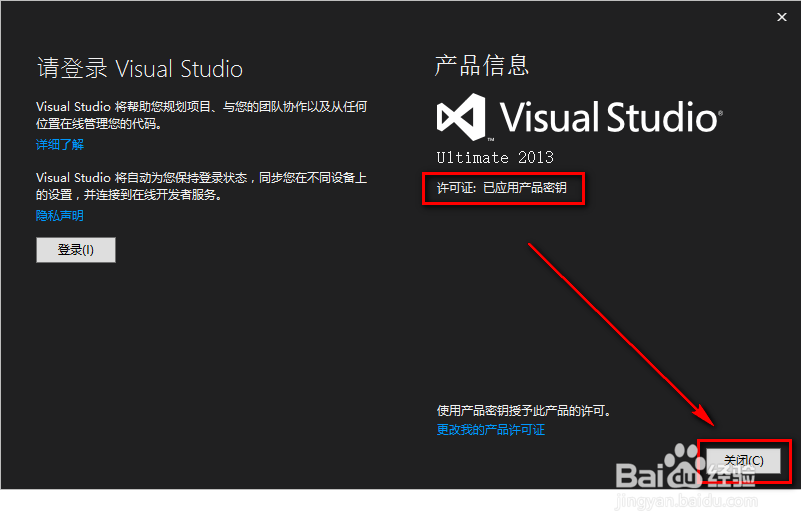Click the 请登录 Visual Studio heading

(139, 68)
